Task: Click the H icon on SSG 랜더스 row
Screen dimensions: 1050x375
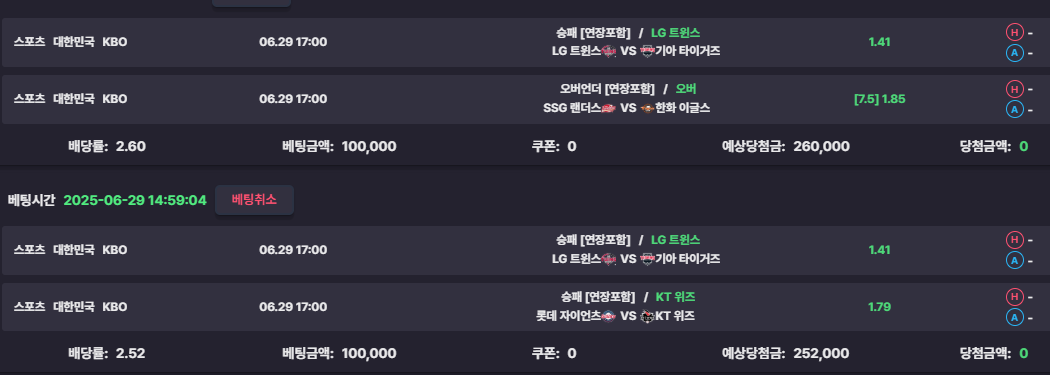Action: click(1015, 89)
